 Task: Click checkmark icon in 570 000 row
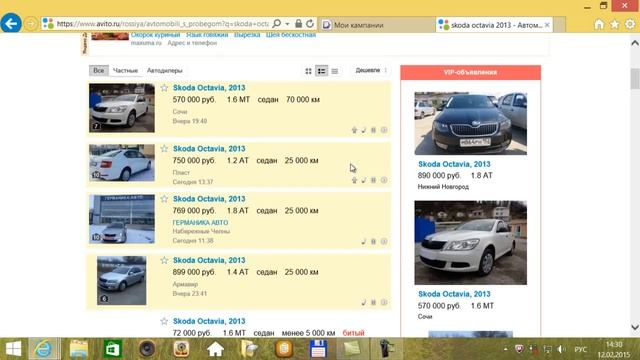tap(364, 130)
